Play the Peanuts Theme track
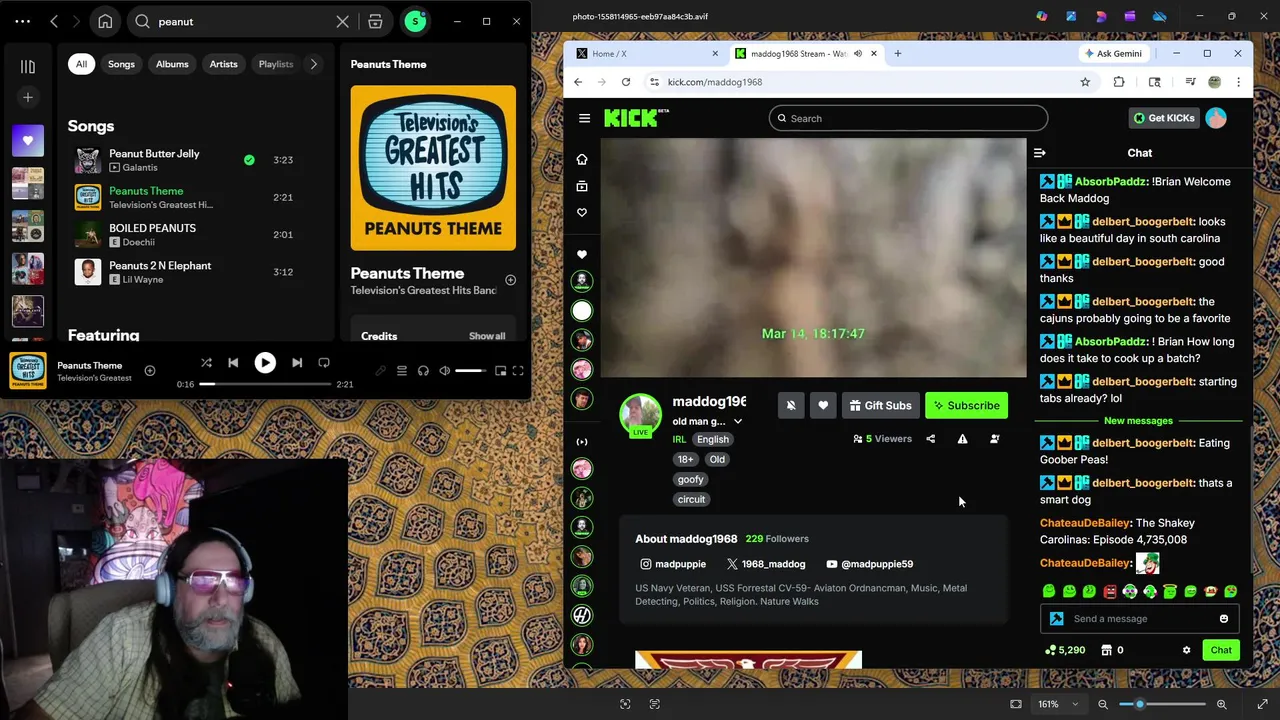Screen dimensions: 1280x720 265,363
